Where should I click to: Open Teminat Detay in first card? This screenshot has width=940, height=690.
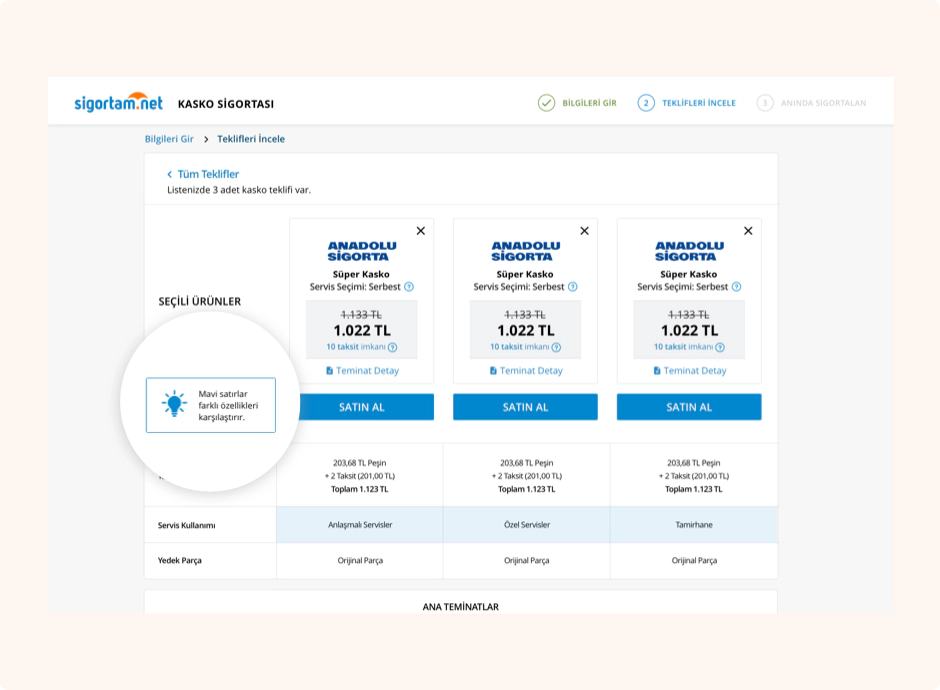click(x=361, y=370)
